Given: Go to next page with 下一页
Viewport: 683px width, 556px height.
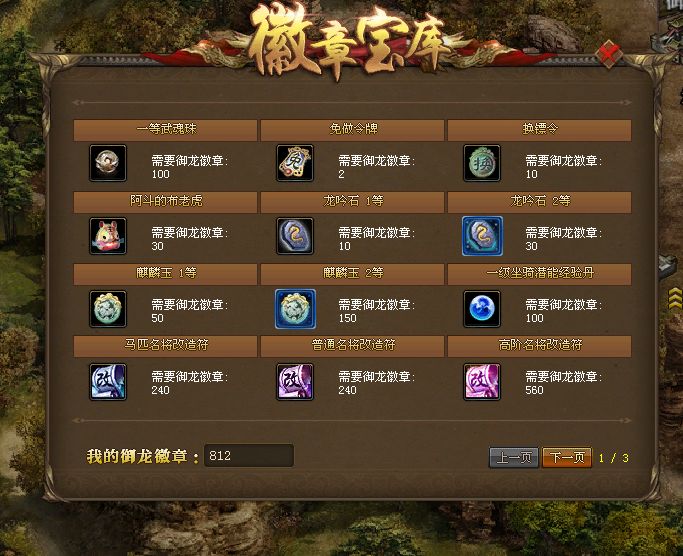Looking at the screenshot, I should click(567, 458).
